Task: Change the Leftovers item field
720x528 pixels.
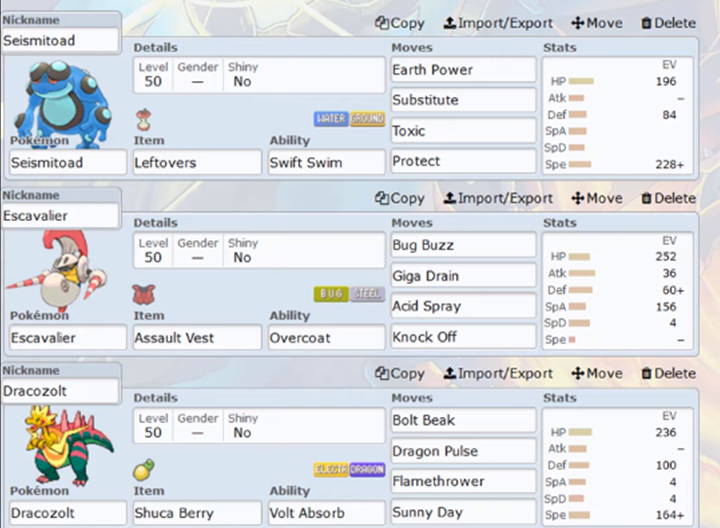Action: pos(197,163)
